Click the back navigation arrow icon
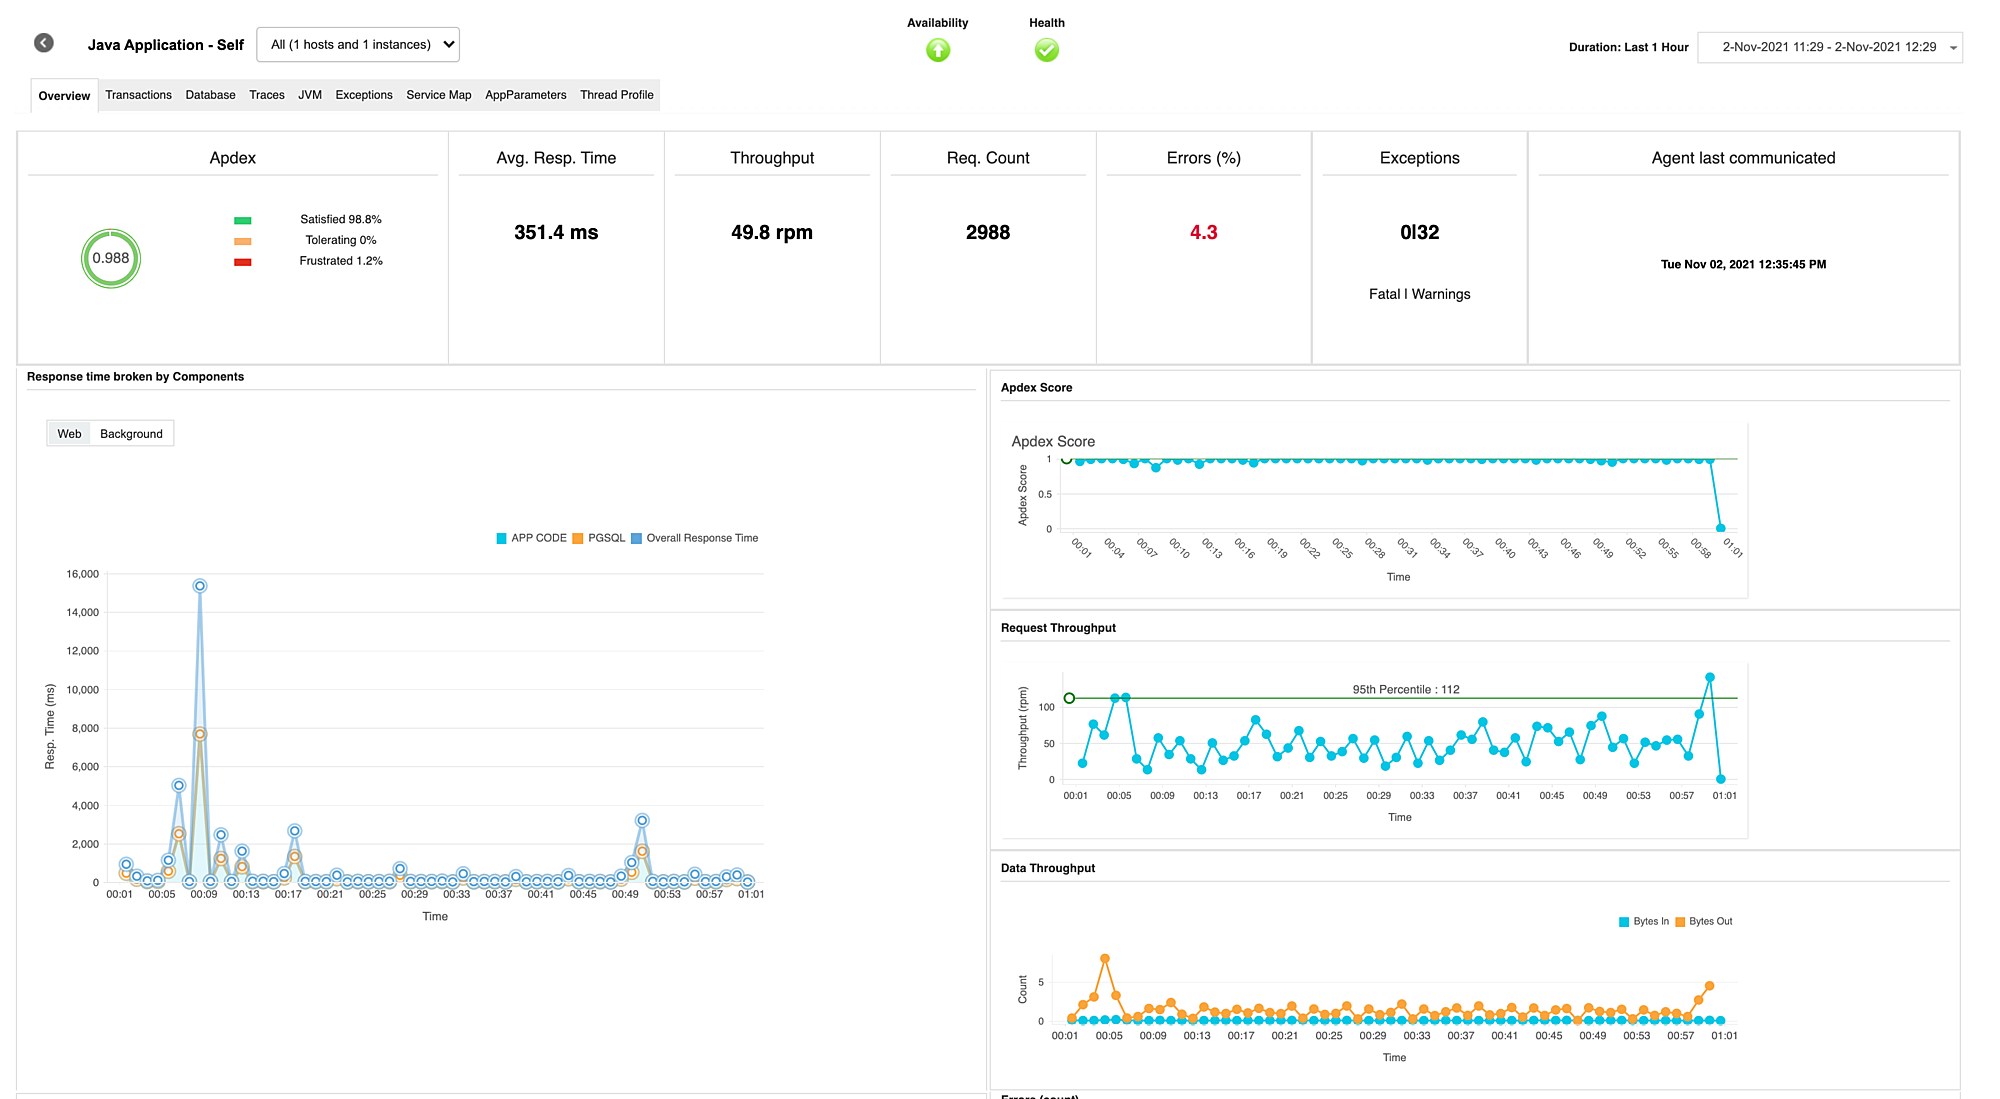 click(x=42, y=42)
